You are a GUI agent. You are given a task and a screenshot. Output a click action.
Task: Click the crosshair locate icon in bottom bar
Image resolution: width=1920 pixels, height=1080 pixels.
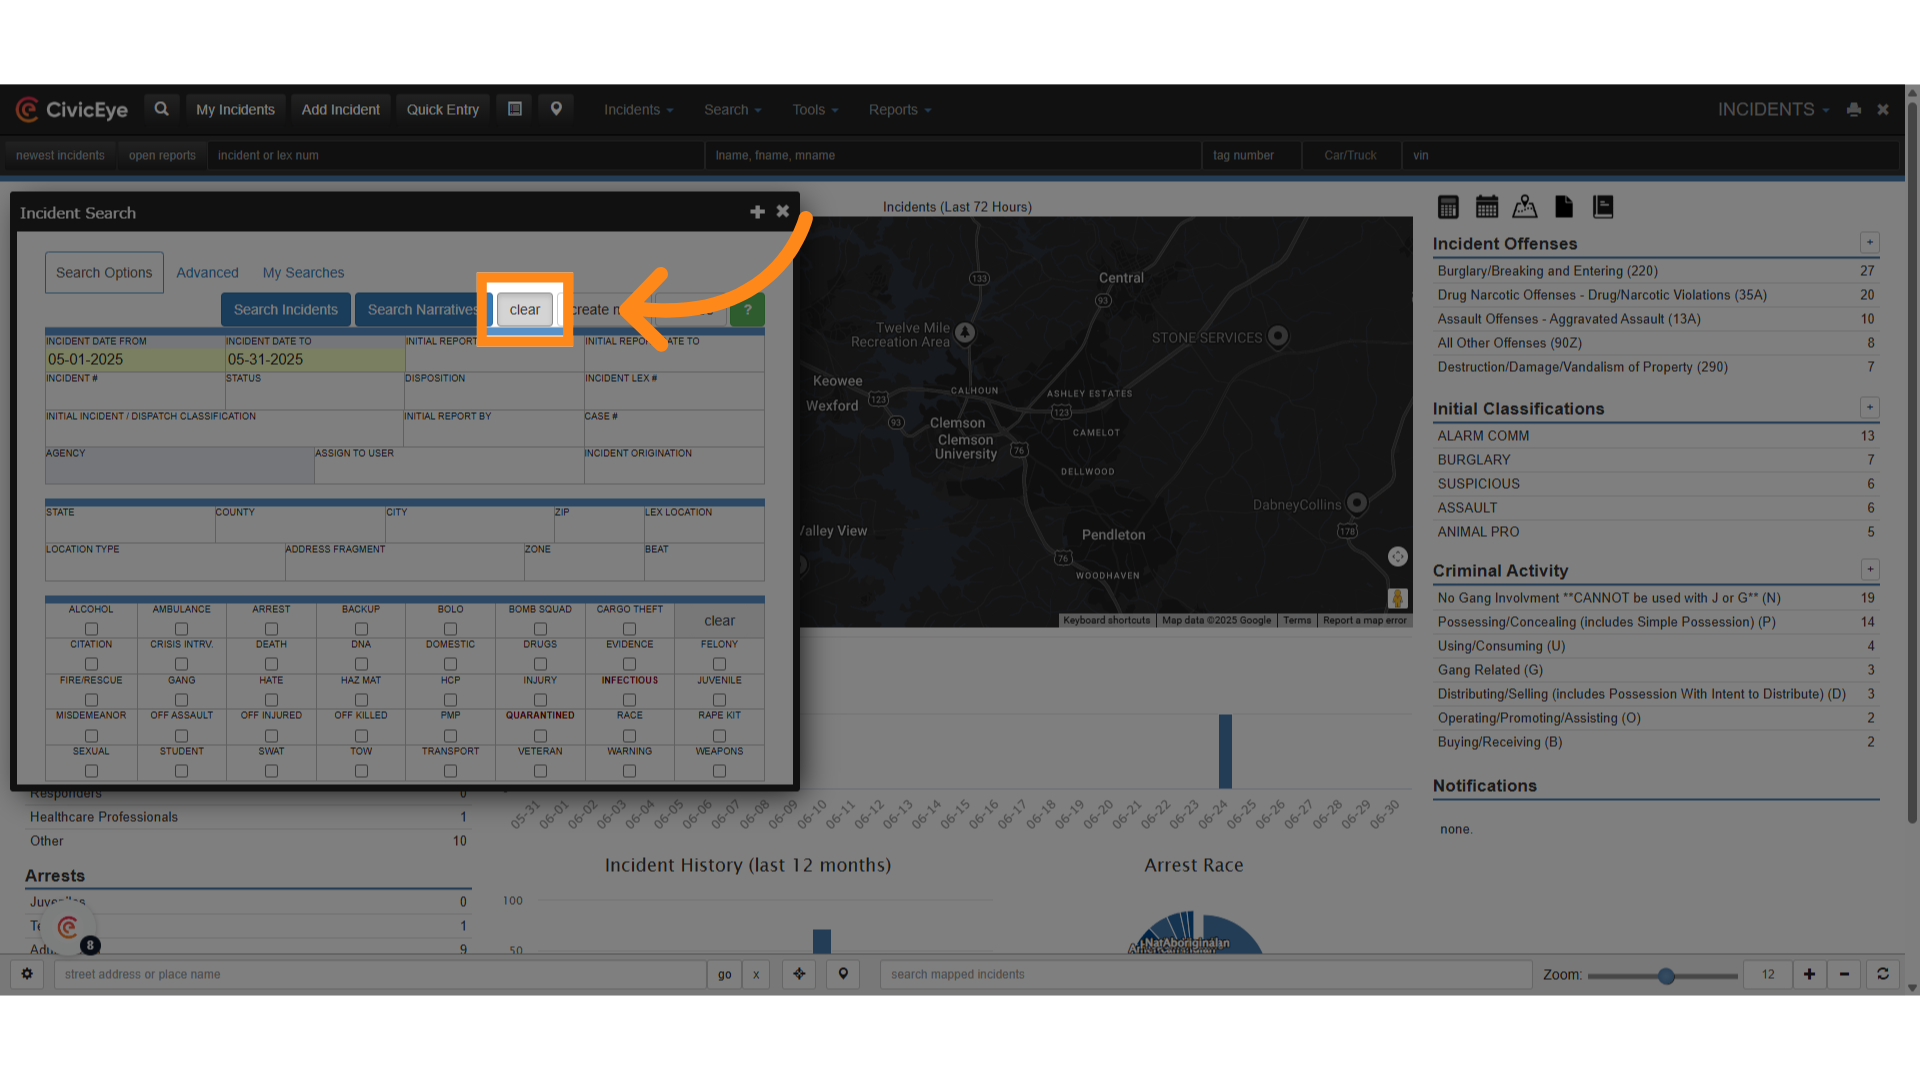(x=799, y=974)
